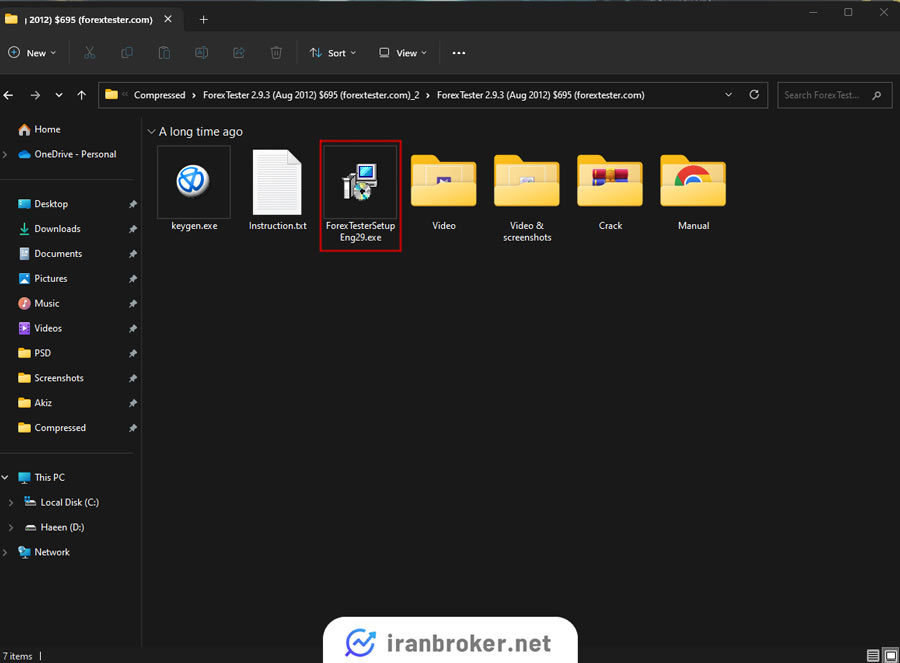Expand Local Disk (C:) tree node
Viewport: 900px width, 663px height.
(x=11, y=502)
